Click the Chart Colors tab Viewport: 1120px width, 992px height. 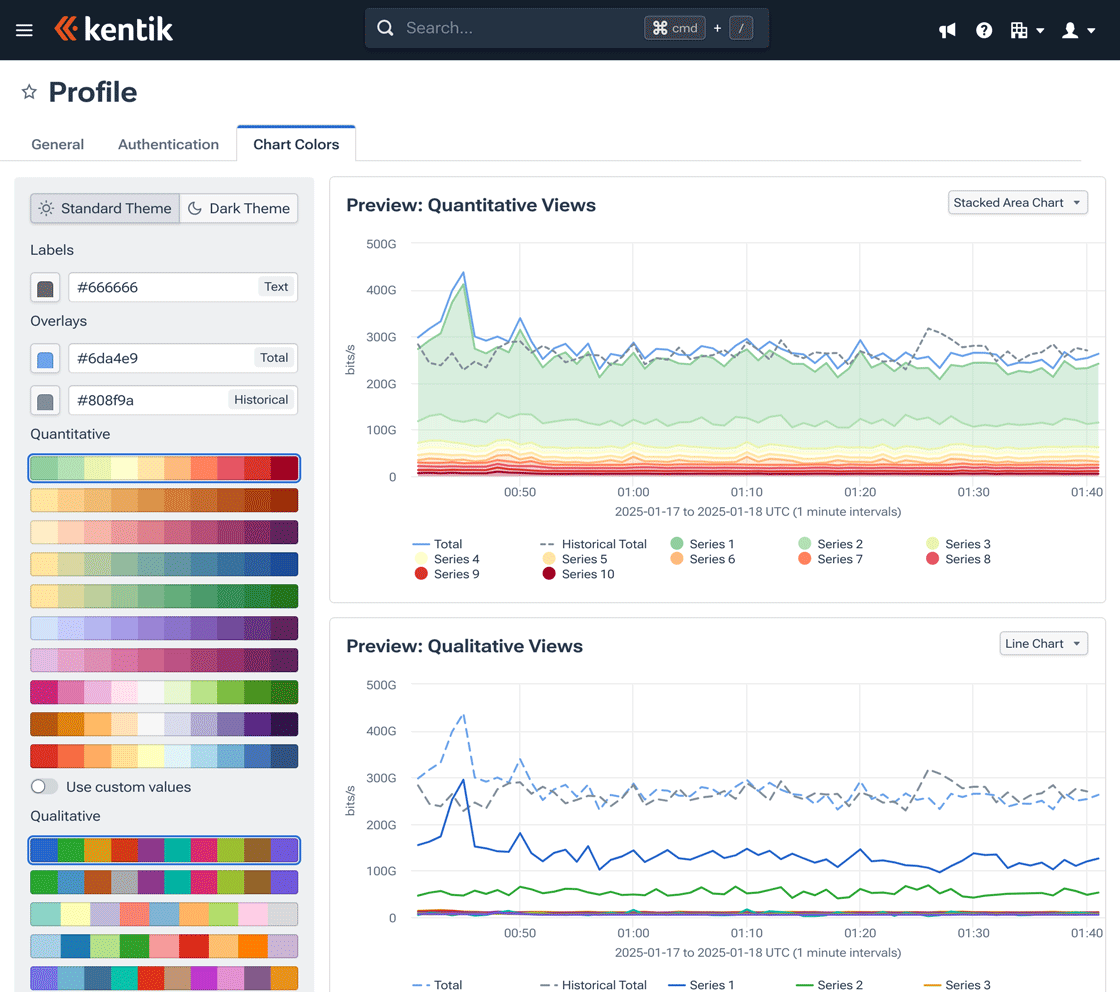(295, 144)
